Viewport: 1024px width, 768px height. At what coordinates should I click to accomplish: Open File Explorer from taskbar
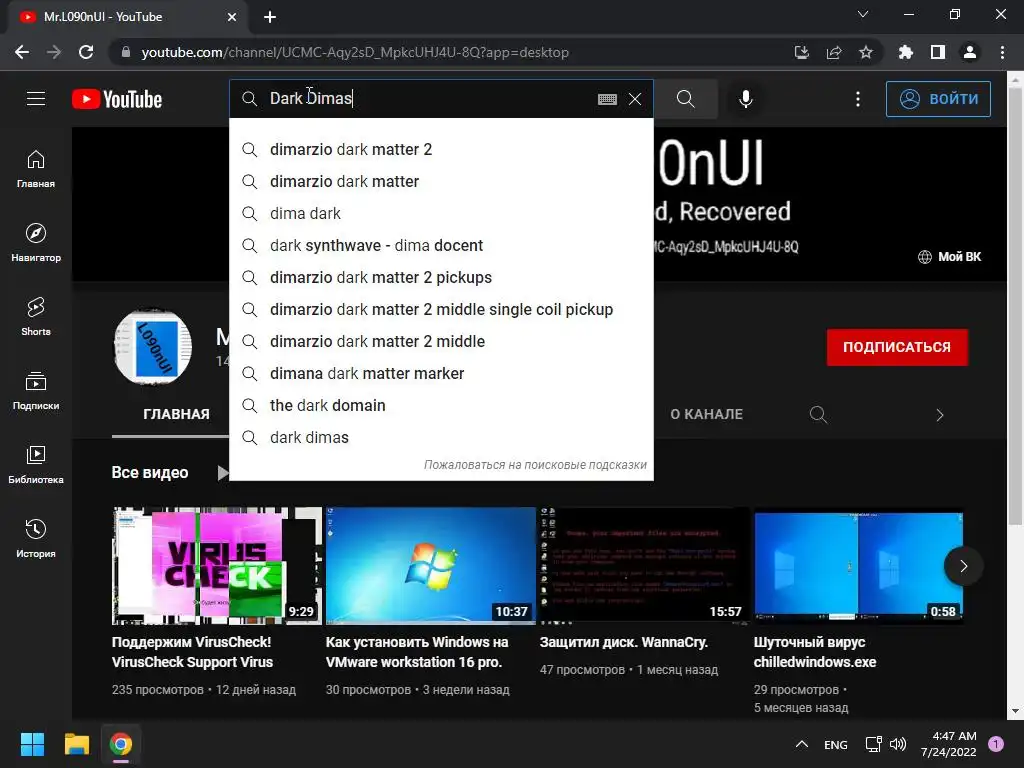[x=76, y=744]
